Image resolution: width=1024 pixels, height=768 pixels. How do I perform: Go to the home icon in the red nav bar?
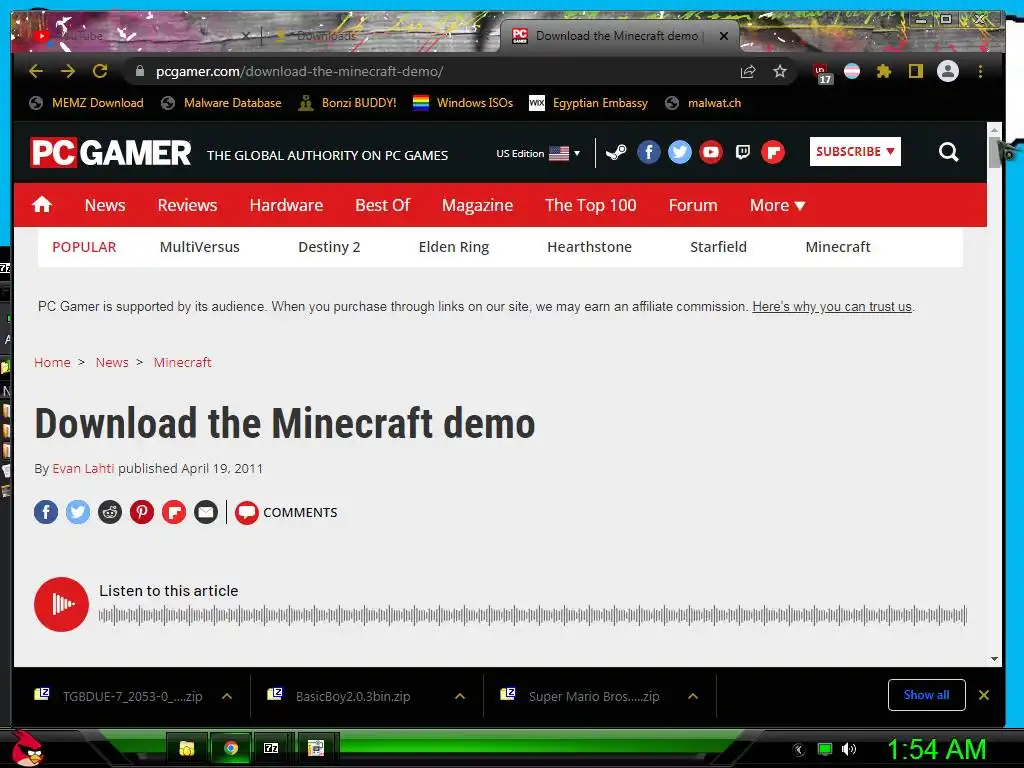point(42,204)
